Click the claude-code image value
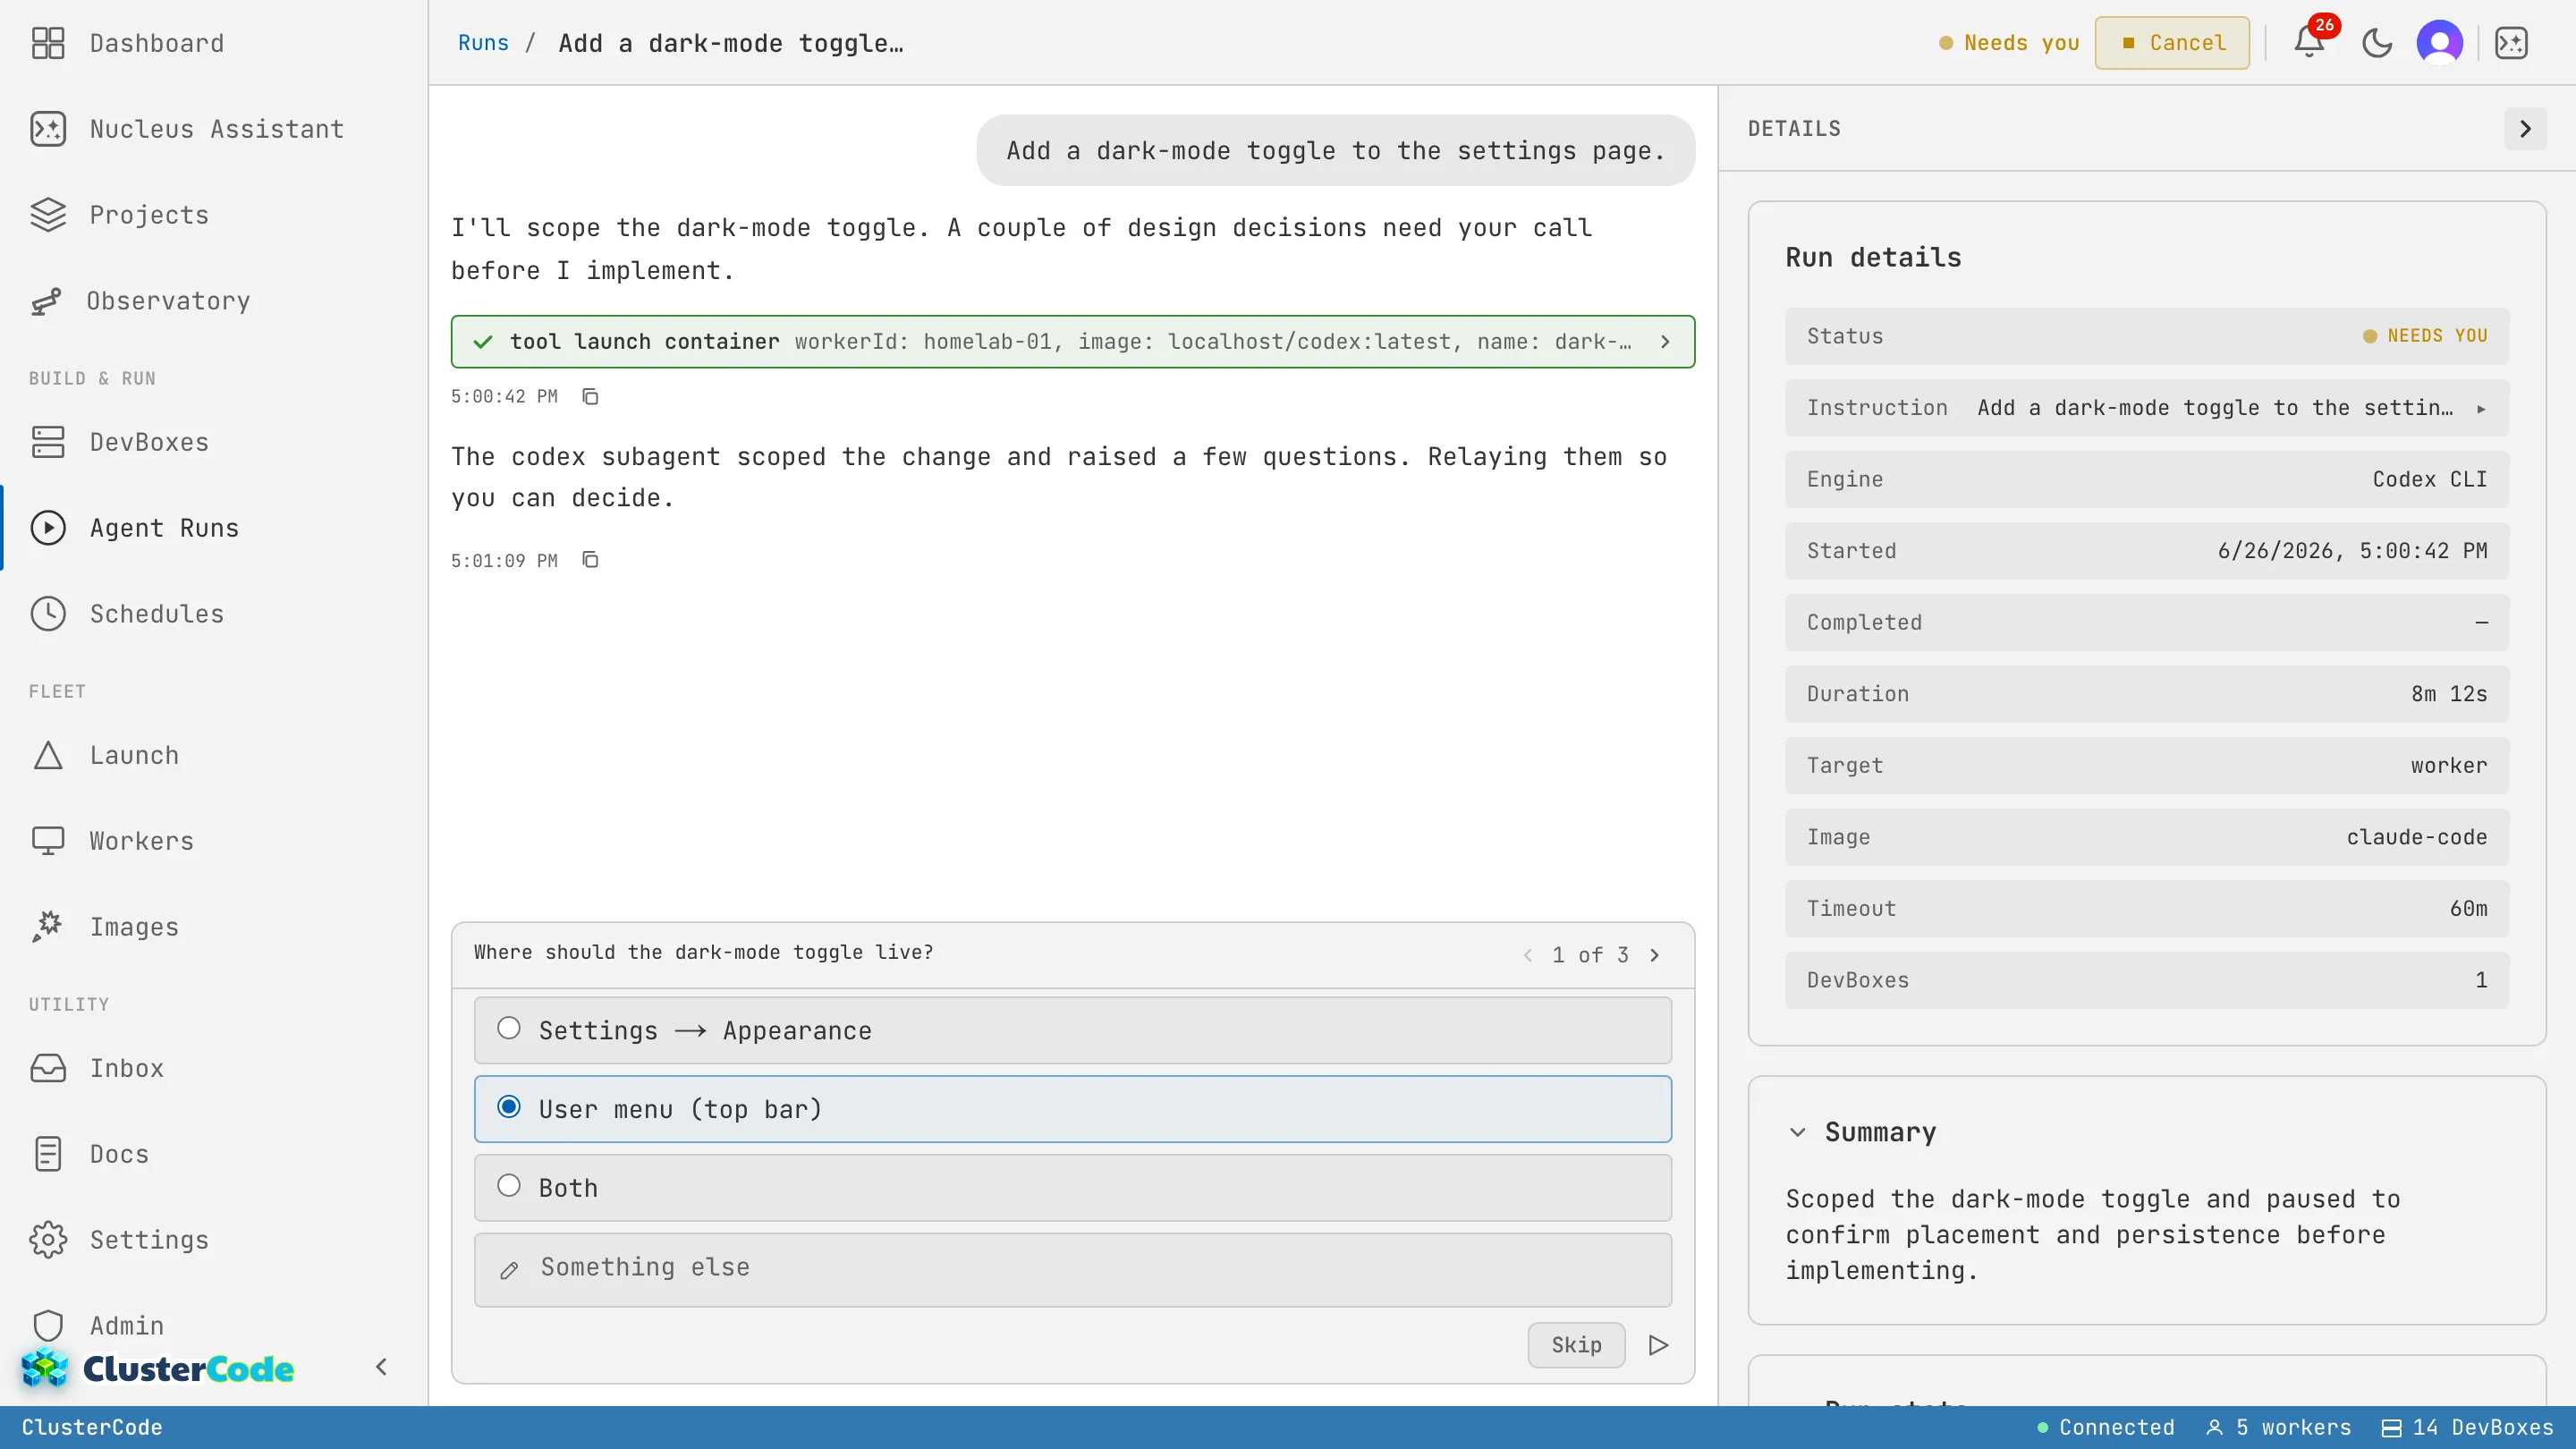This screenshot has height=1449, width=2576. click(2416, 837)
